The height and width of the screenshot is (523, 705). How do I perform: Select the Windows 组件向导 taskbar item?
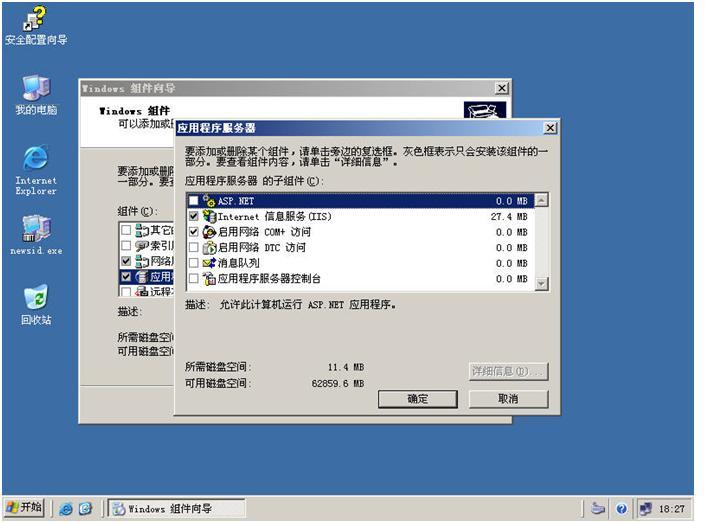point(176,509)
